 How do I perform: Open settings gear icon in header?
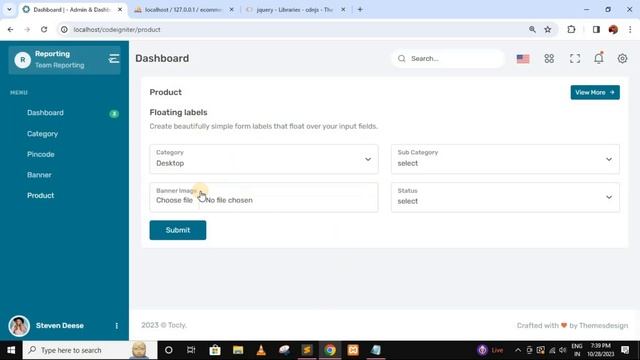click(x=622, y=58)
